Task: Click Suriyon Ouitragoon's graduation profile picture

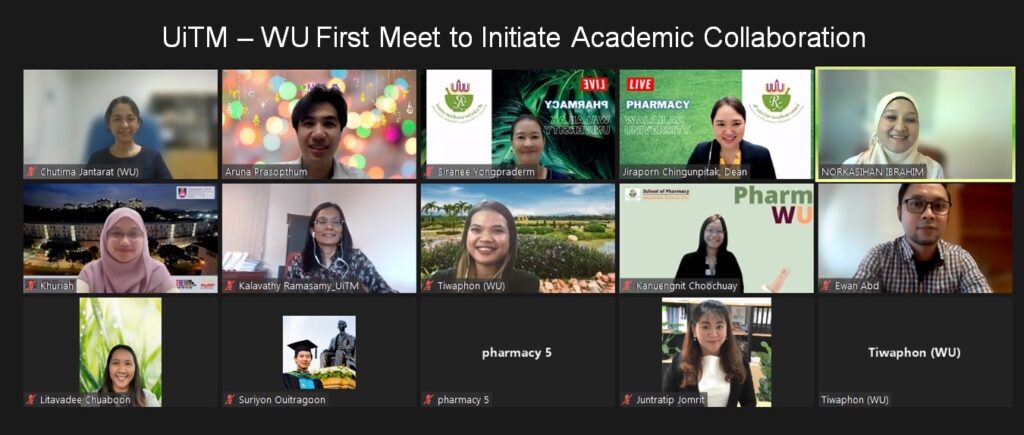Action: tap(319, 353)
